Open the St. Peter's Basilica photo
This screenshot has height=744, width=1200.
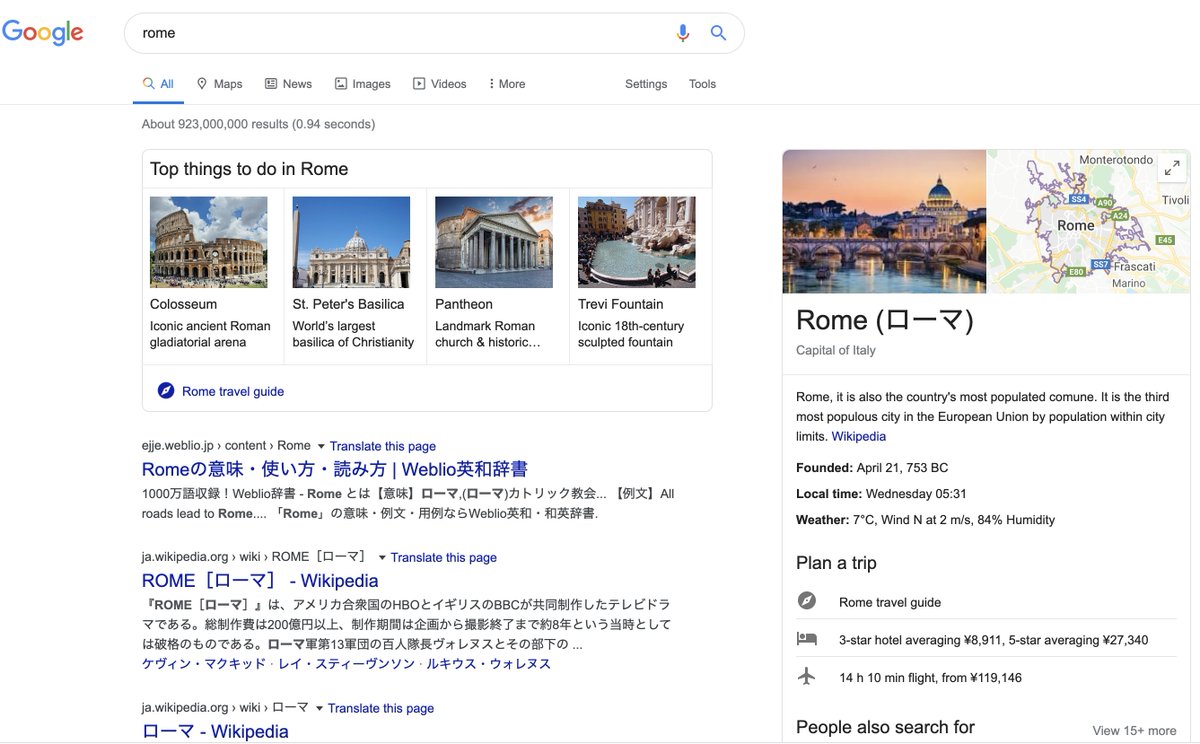click(351, 242)
